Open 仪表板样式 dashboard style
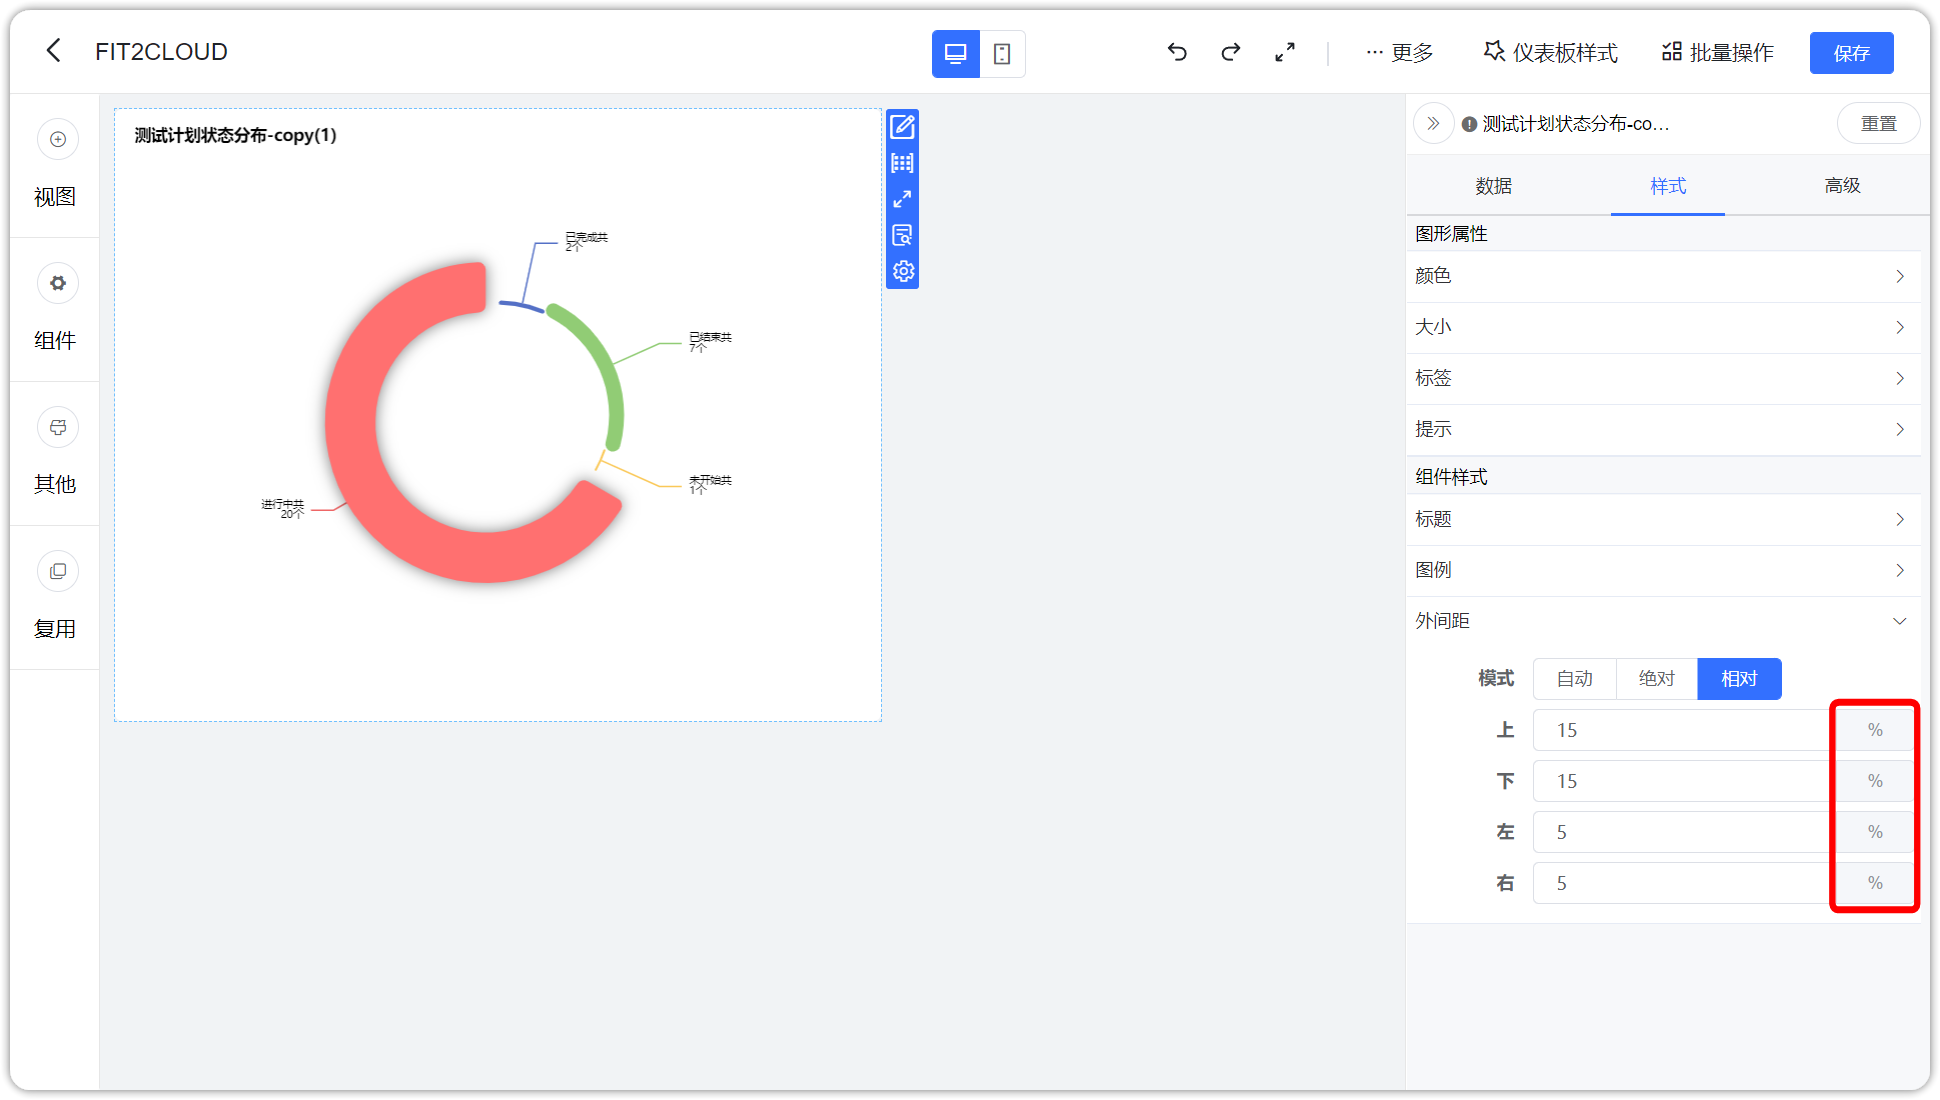Screen dimensions: 1940x1100 tap(1550, 53)
